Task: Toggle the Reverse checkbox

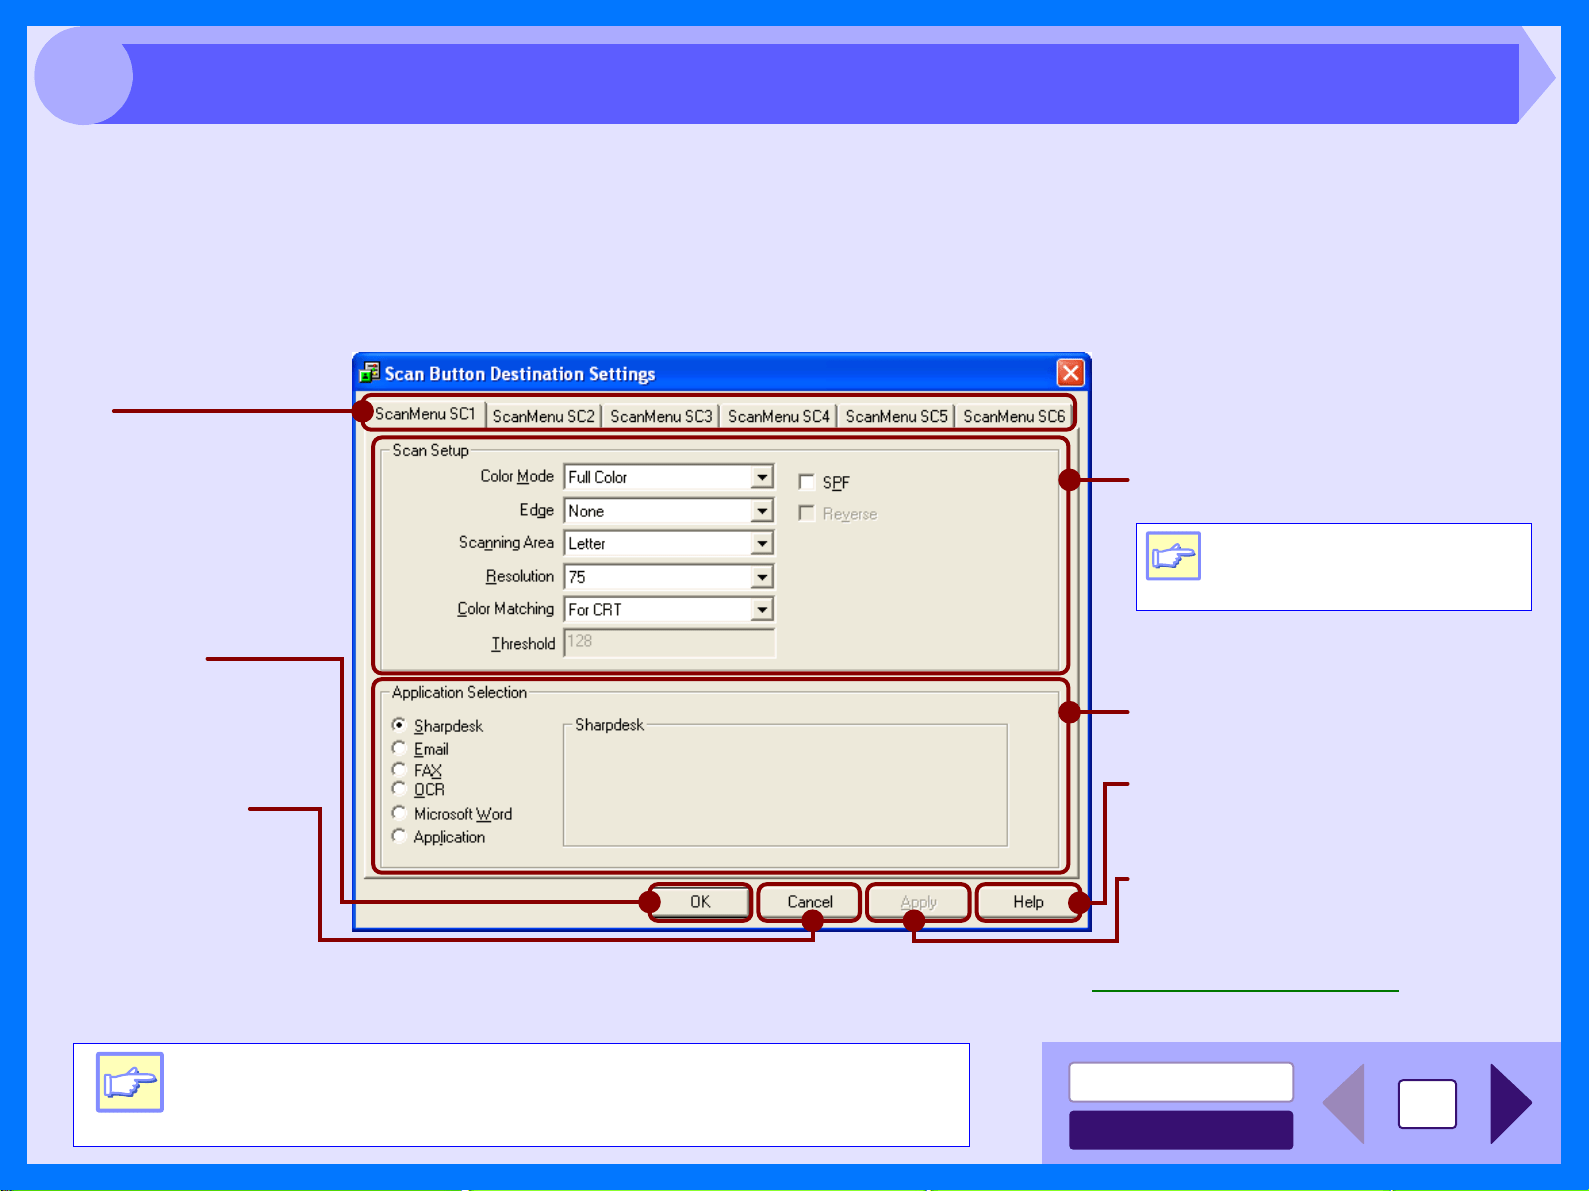Action: (807, 513)
